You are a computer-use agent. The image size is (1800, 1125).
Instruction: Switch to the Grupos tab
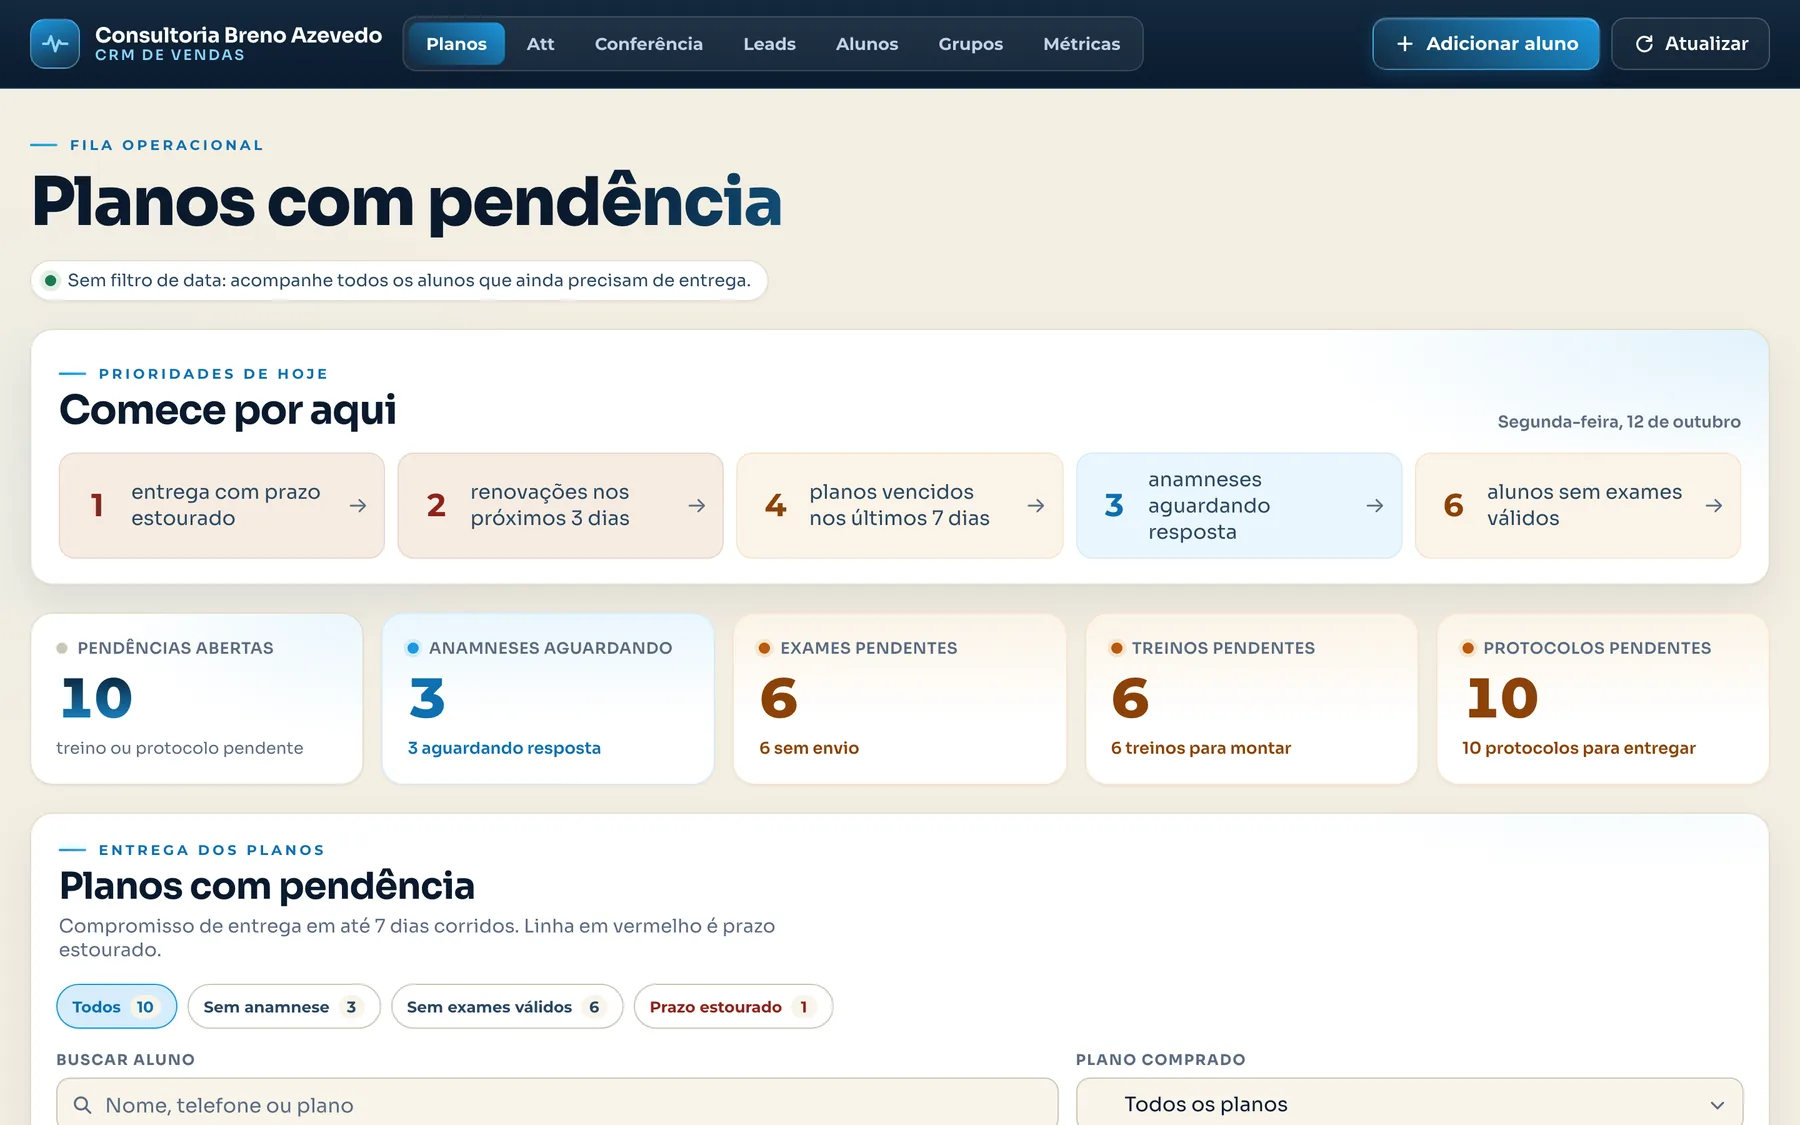click(970, 44)
